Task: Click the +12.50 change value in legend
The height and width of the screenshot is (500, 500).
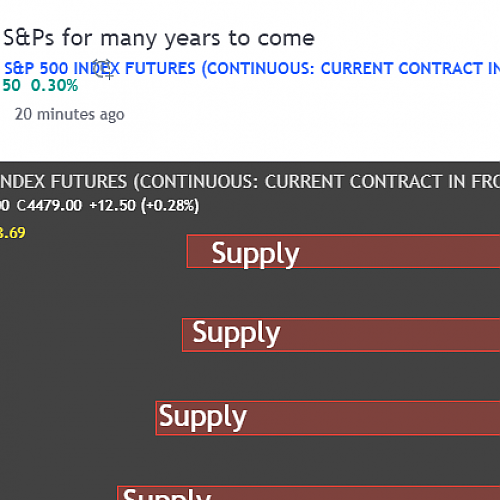Action: click(x=113, y=205)
